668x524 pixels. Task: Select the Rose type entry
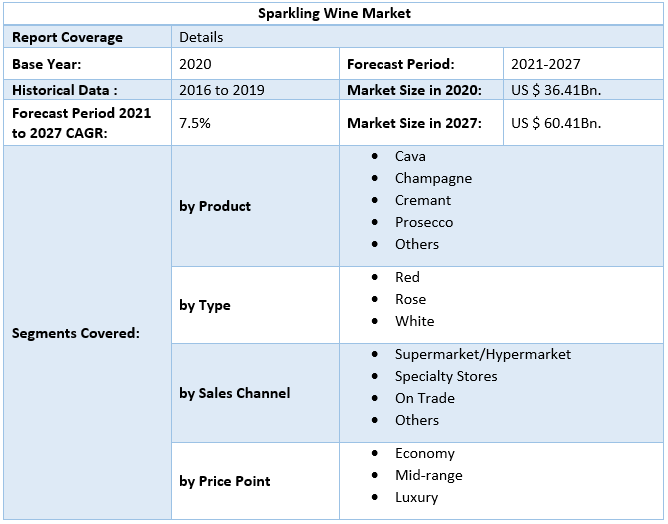(410, 299)
